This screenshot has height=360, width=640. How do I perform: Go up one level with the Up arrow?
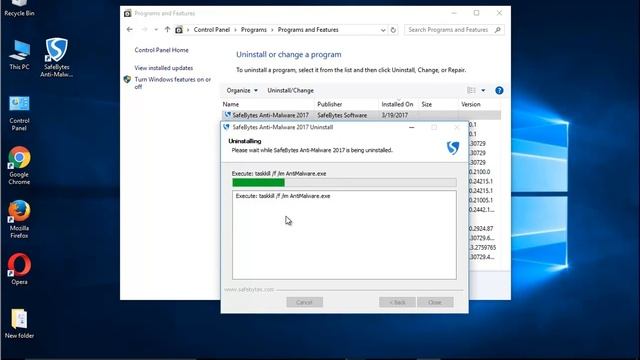pos(167,29)
